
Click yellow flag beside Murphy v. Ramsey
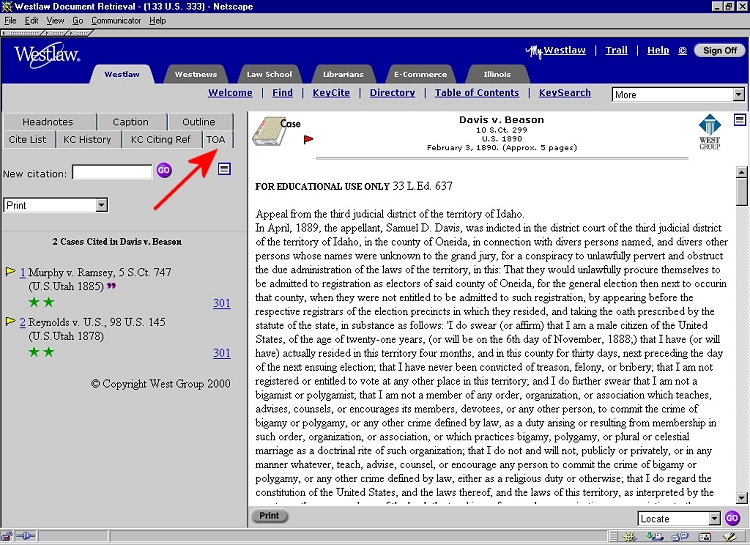coord(10,271)
